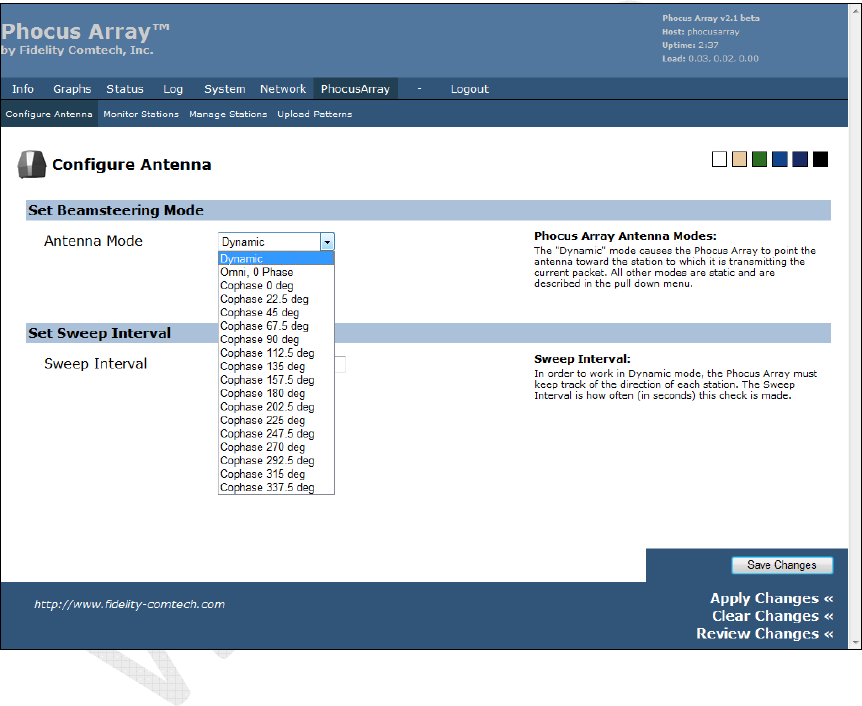The height and width of the screenshot is (706, 862).
Task: Click the Phocus Array title logo
Action: click(85, 32)
